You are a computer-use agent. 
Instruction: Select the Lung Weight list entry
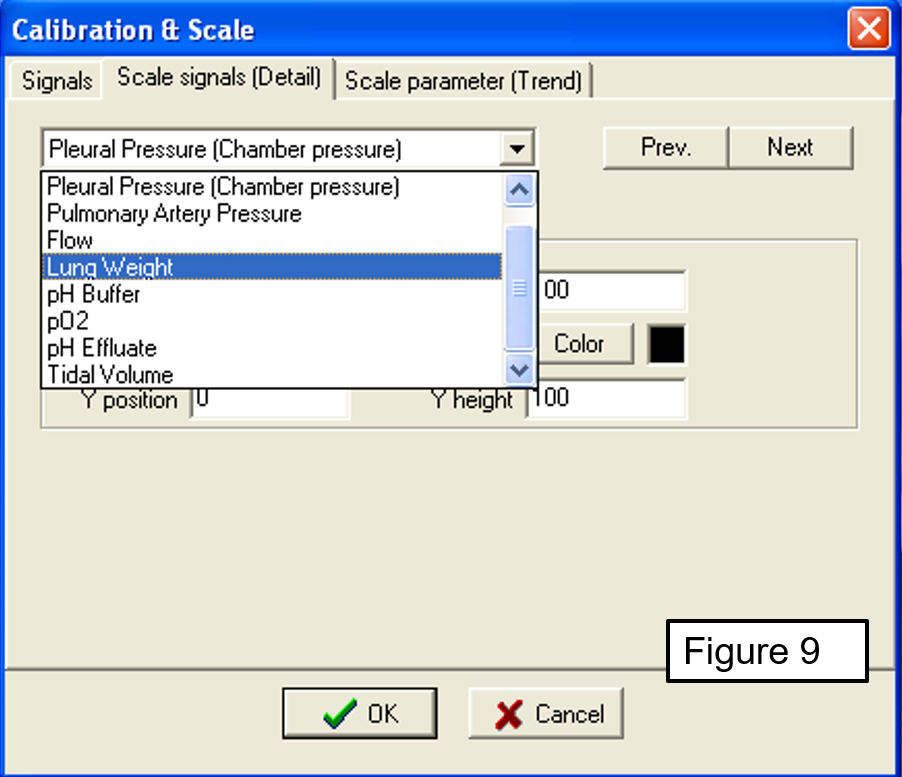pyautogui.click(x=110, y=268)
